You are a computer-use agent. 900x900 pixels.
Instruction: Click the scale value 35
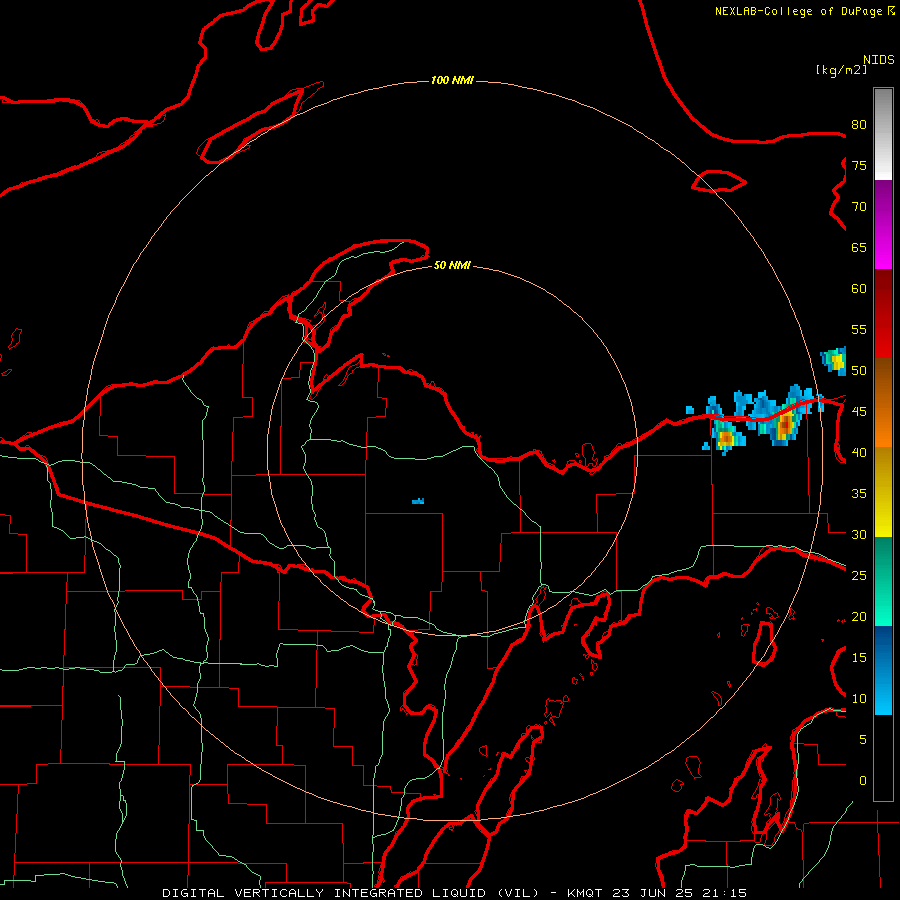click(859, 494)
